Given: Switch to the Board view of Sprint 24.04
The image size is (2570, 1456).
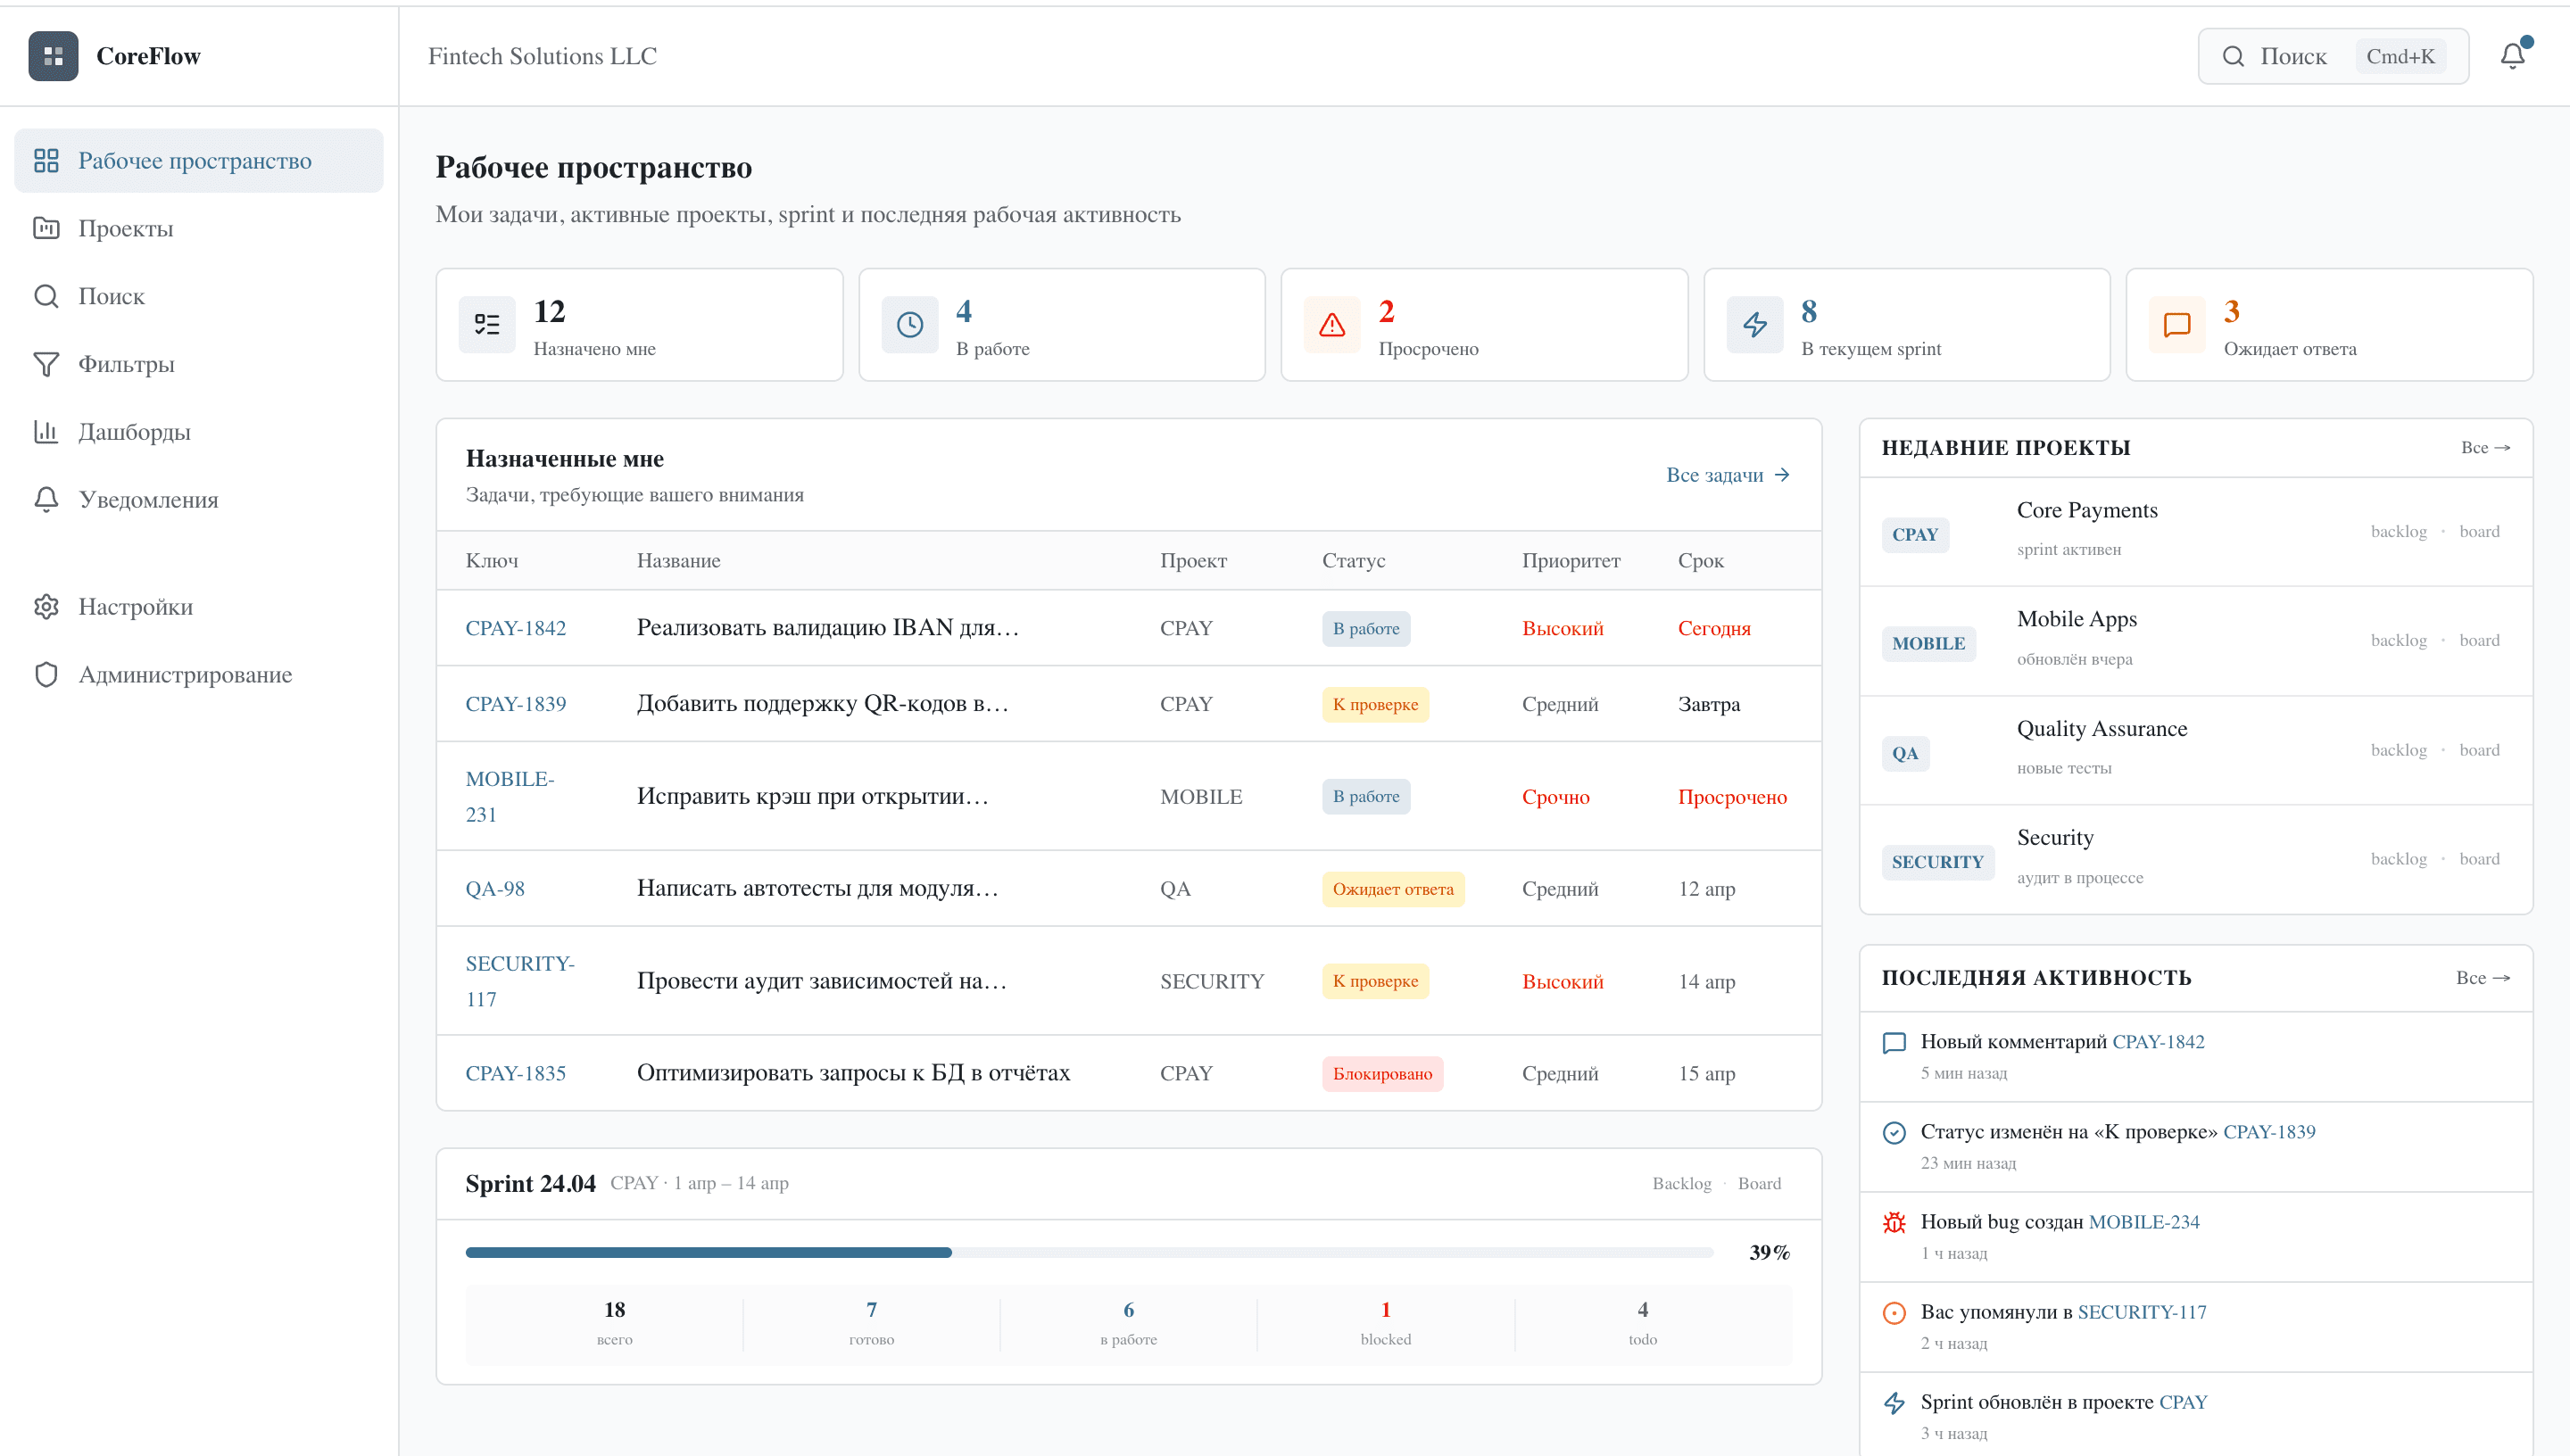Looking at the screenshot, I should point(1759,1183).
